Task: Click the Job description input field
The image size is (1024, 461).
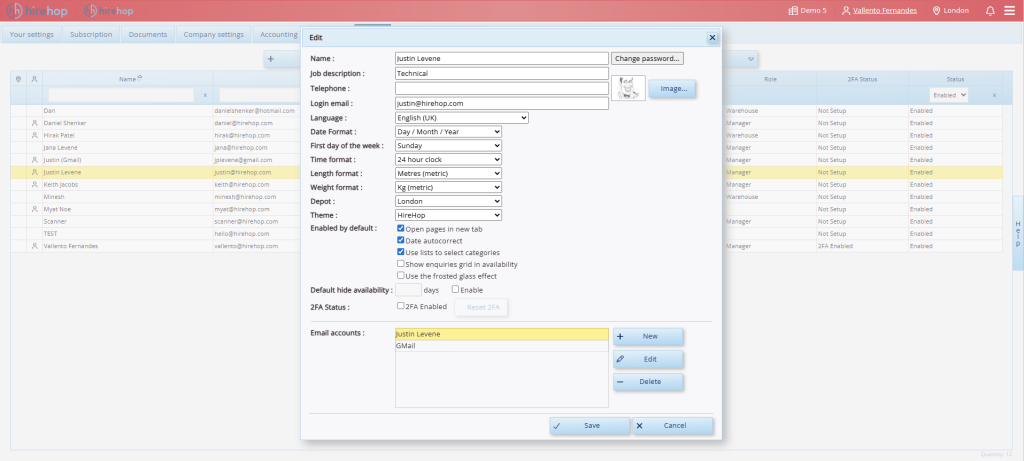Action: coord(502,73)
